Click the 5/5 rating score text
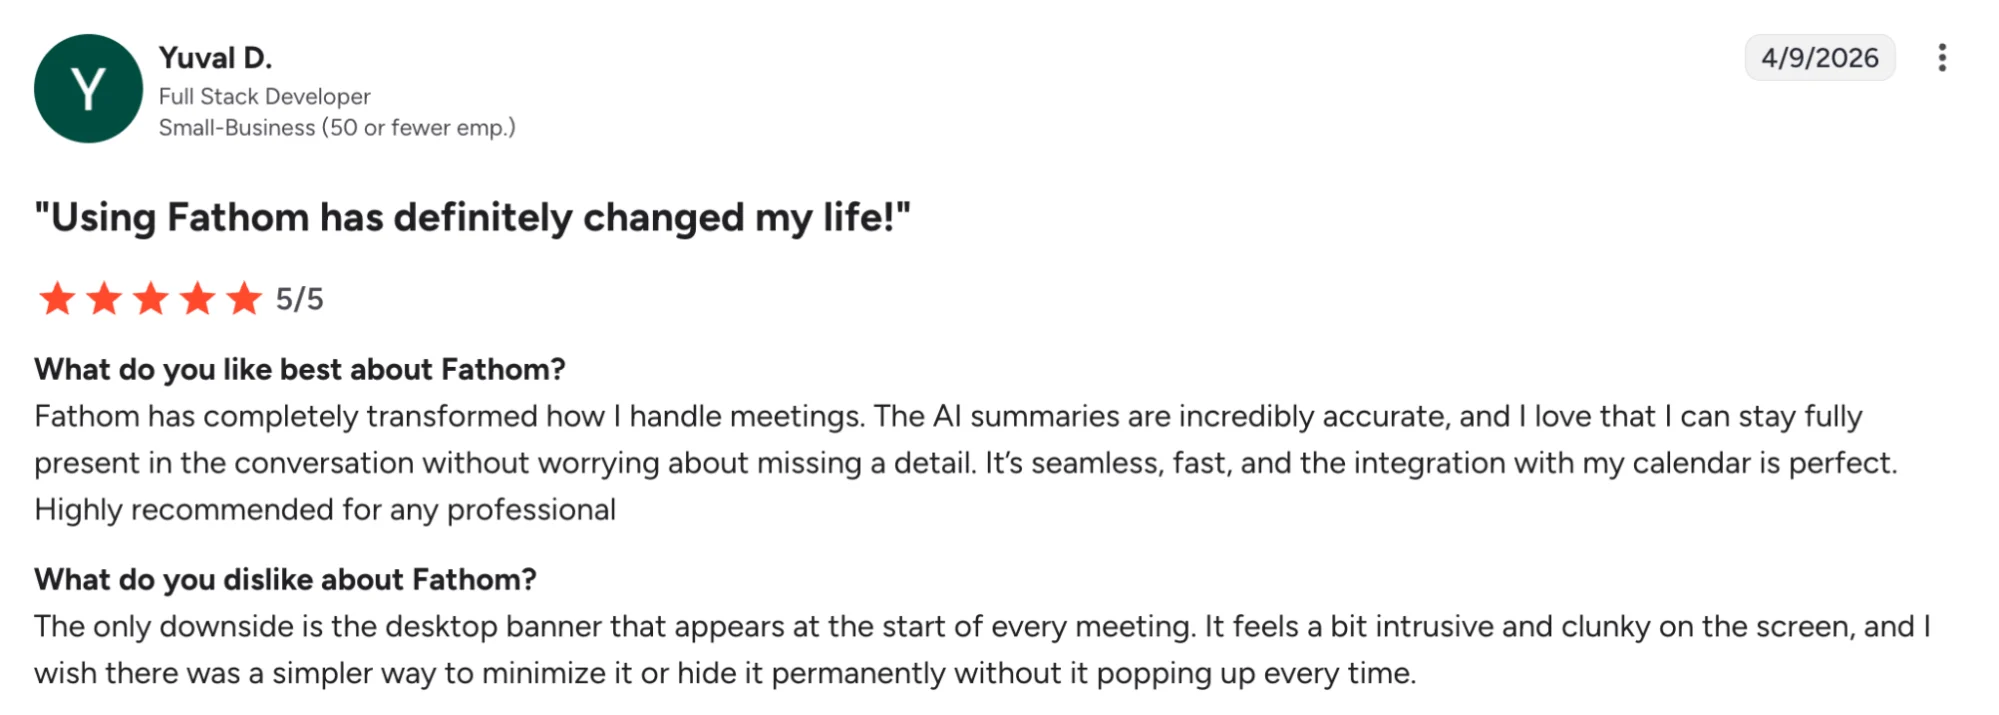 tap(300, 299)
